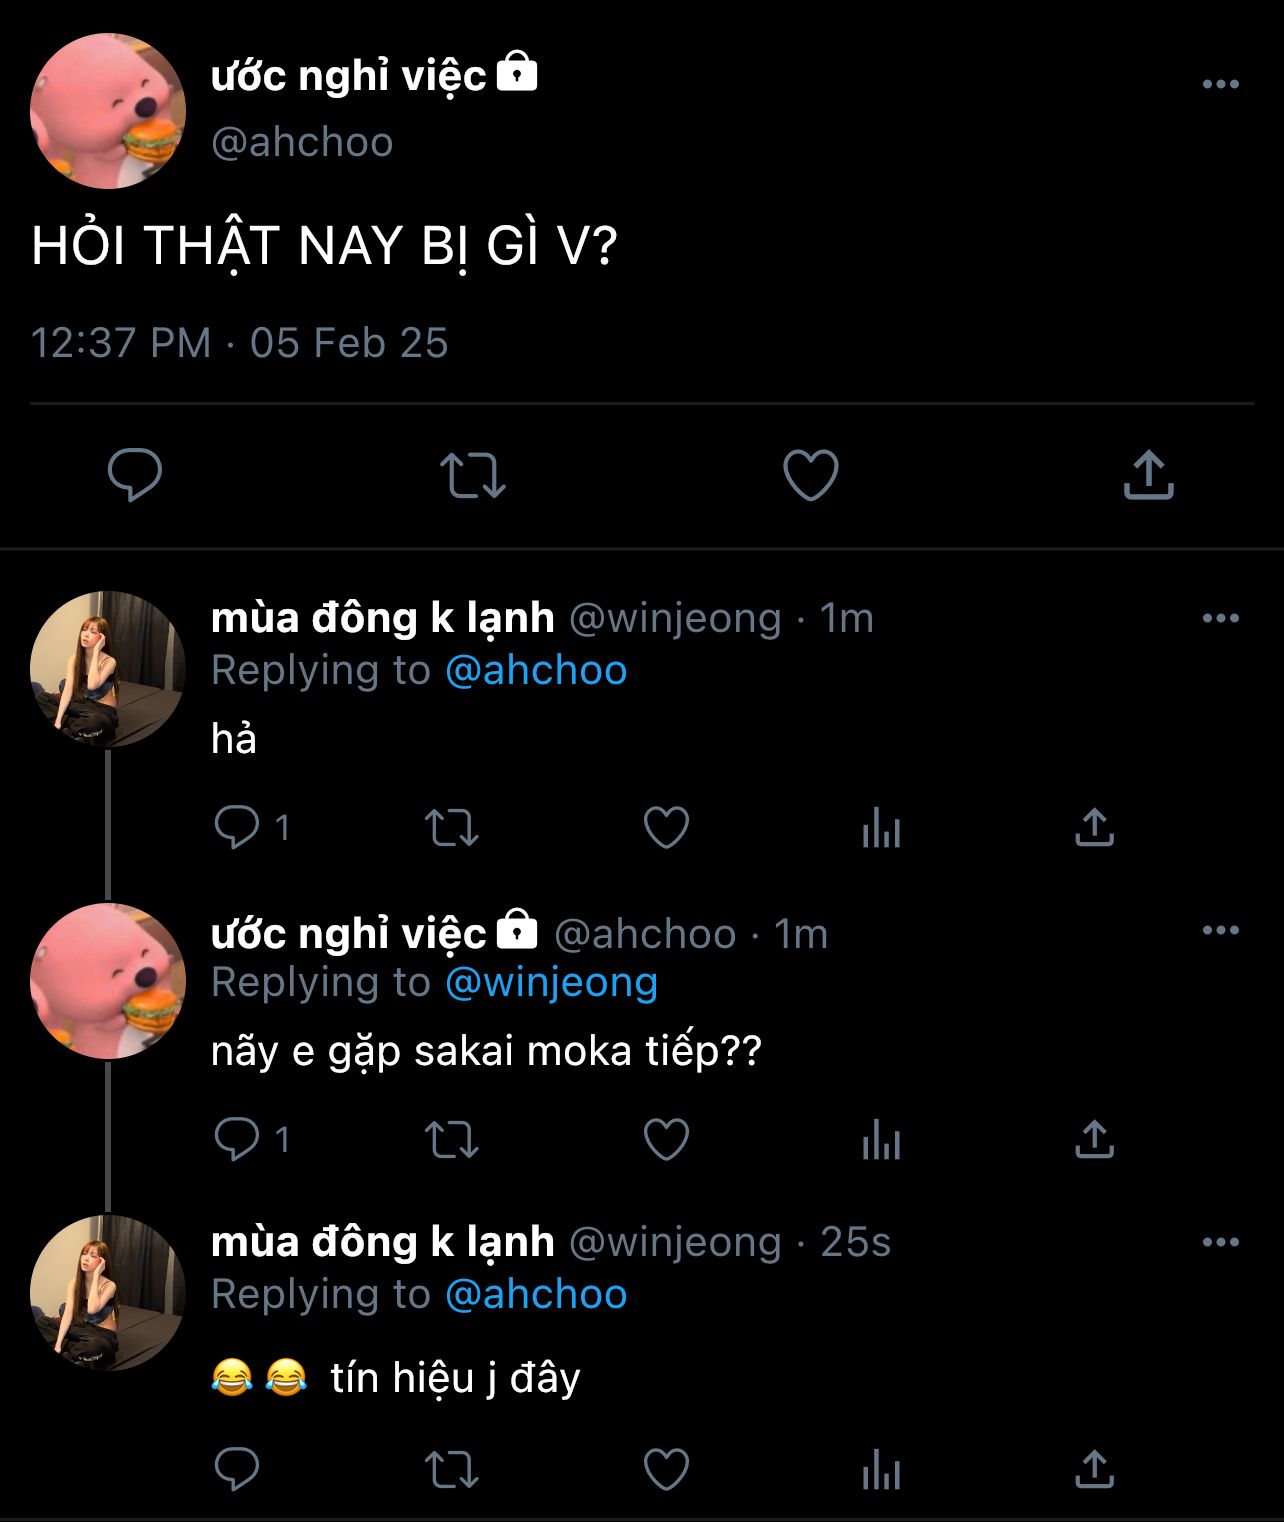
Task: View analytics of the "hả" reply
Action: pyautogui.click(x=881, y=828)
